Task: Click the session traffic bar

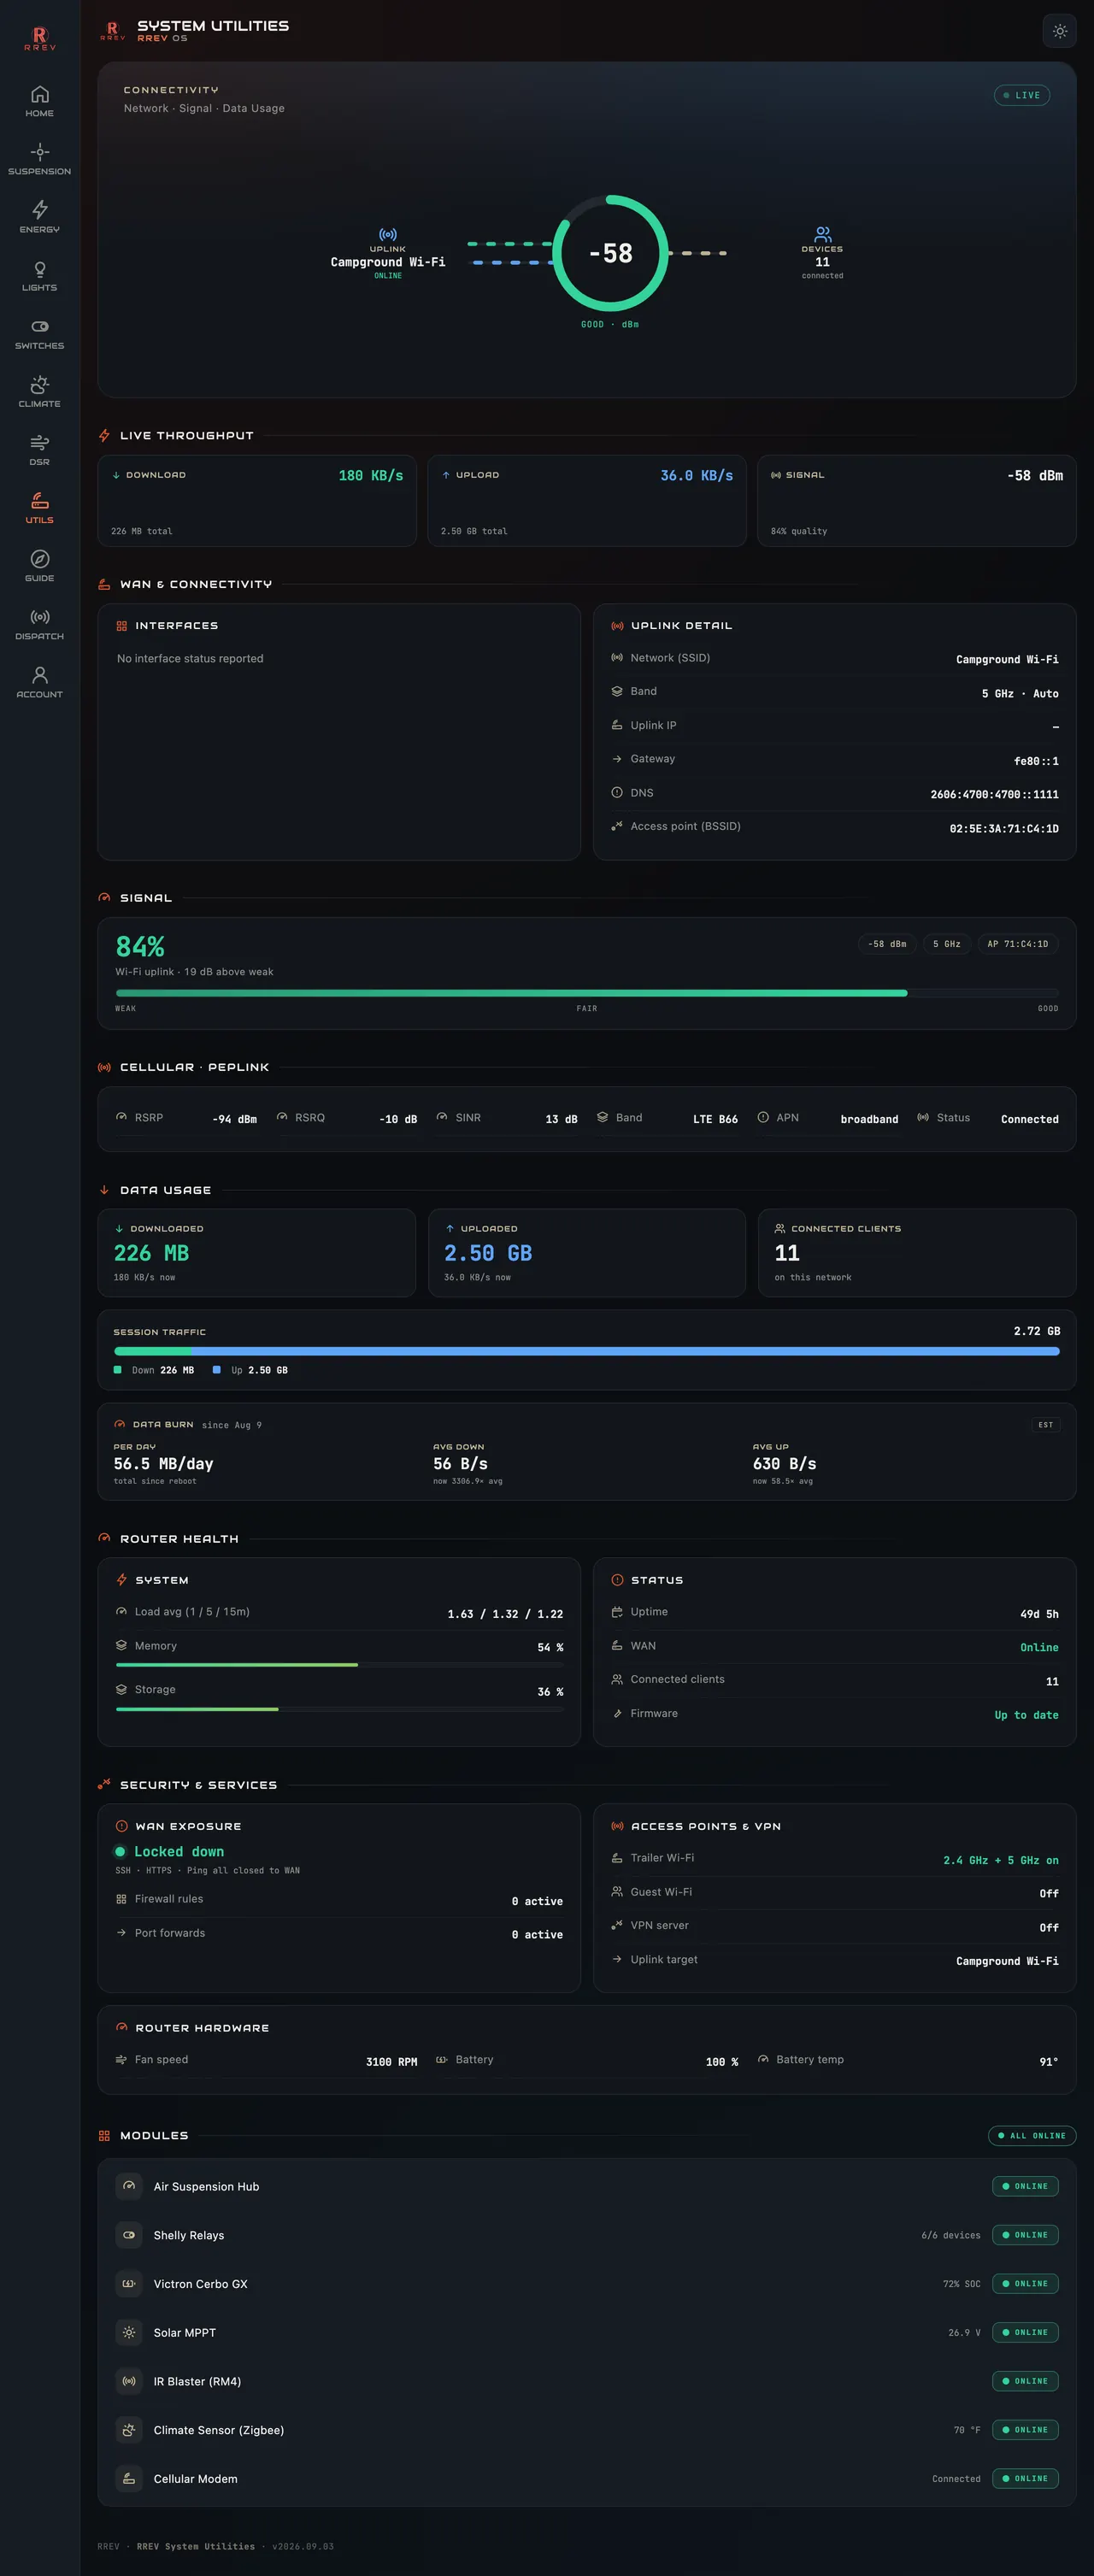Action: click(587, 1351)
